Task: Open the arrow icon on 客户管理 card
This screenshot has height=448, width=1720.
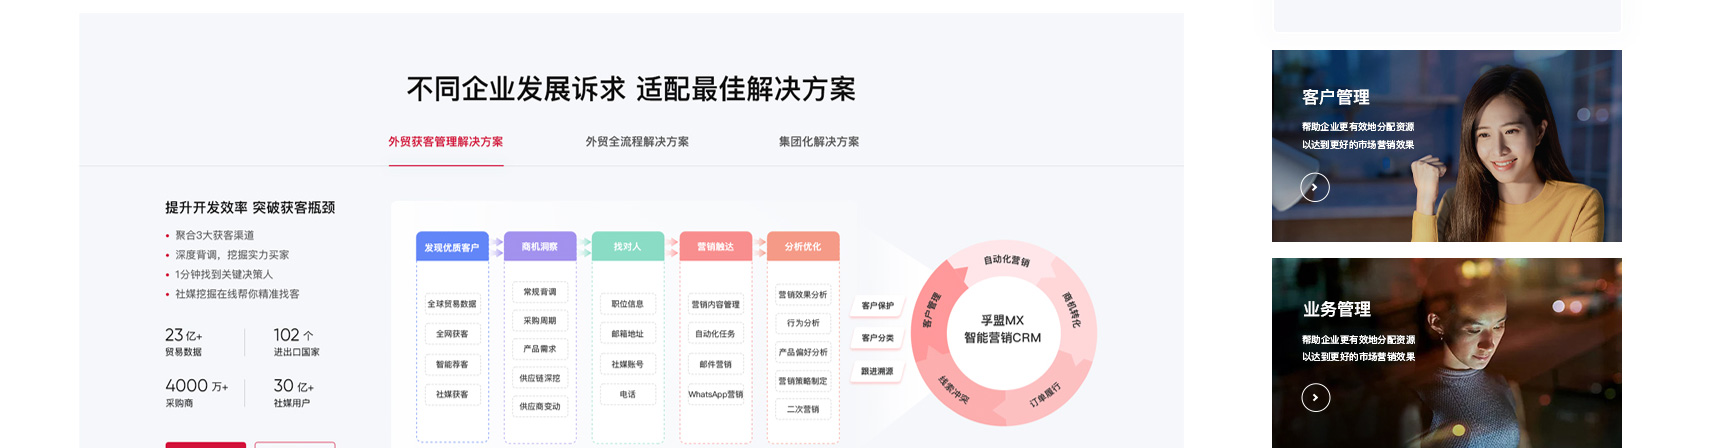Action: [x=1315, y=187]
